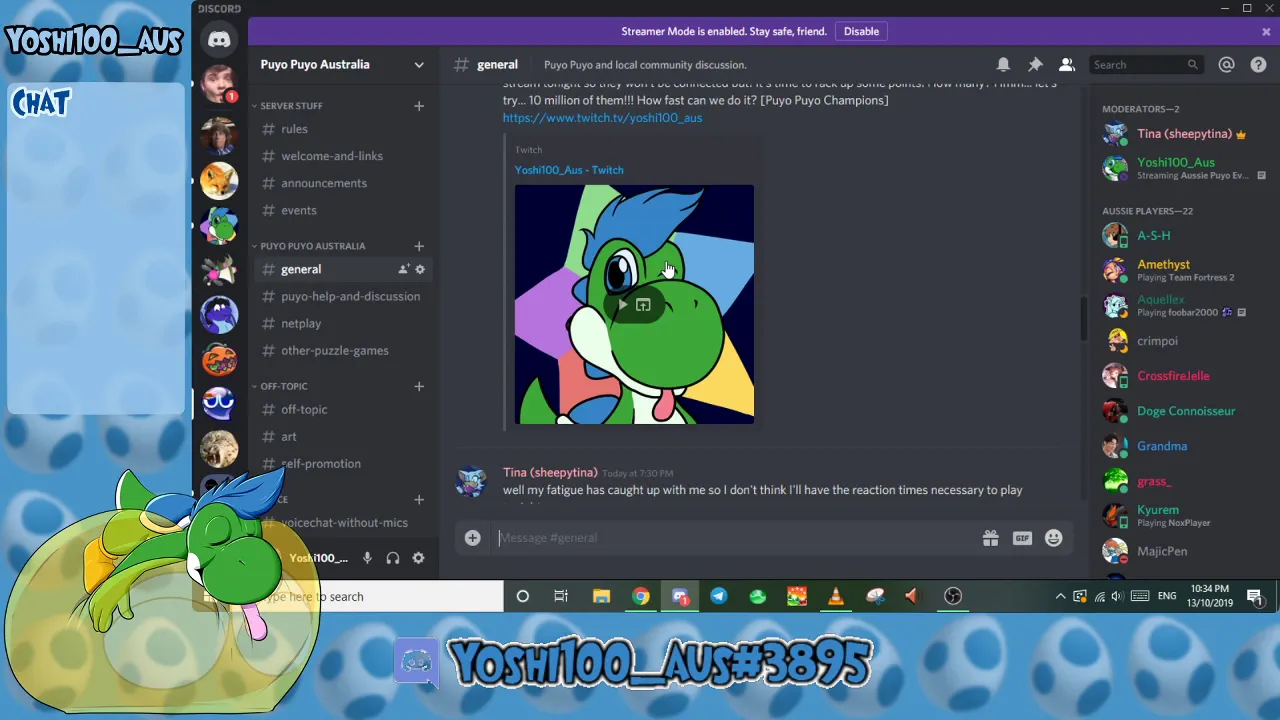Open Telegram from taskbar
Image resolution: width=1280 pixels, height=720 pixels.
click(718, 597)
